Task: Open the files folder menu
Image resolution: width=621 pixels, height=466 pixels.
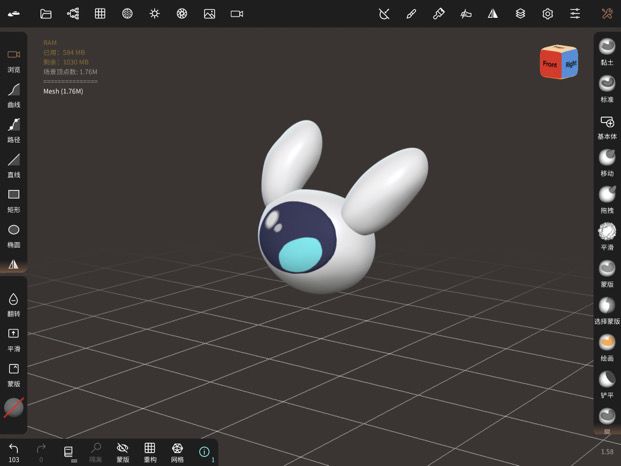Action: (x=46, y=14)
